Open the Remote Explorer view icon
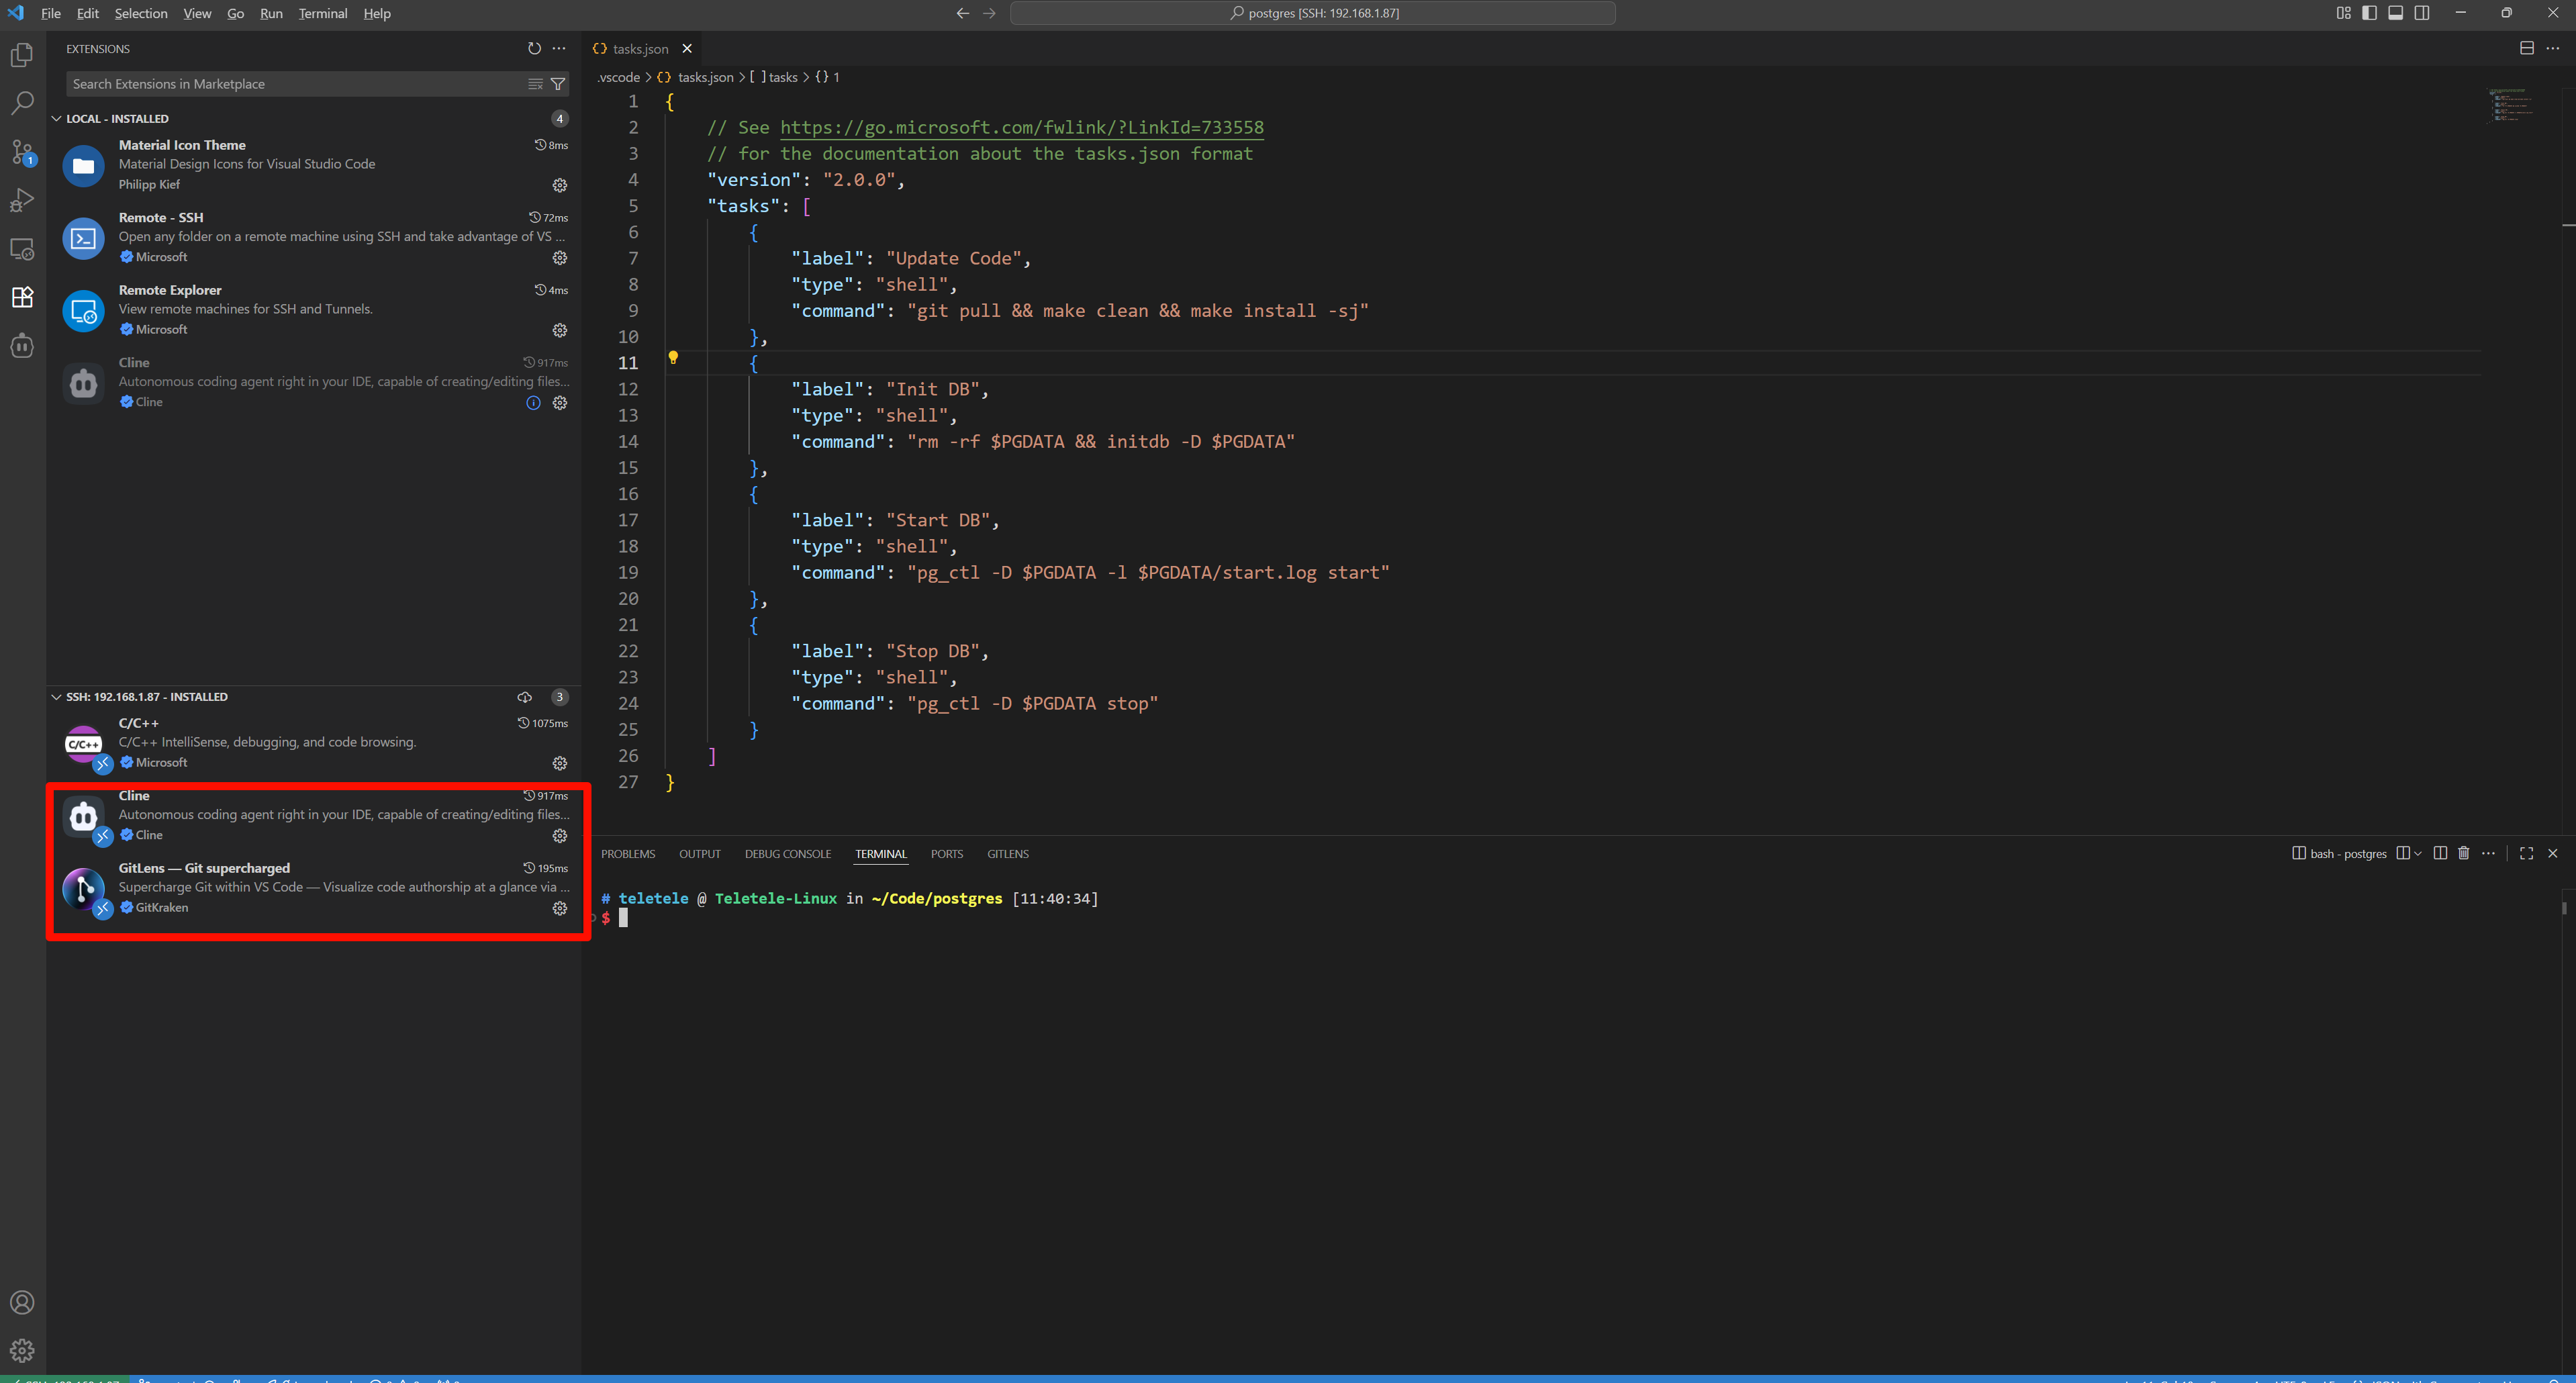This screenshot has height=1383, width=2576. tap(22, 249)
